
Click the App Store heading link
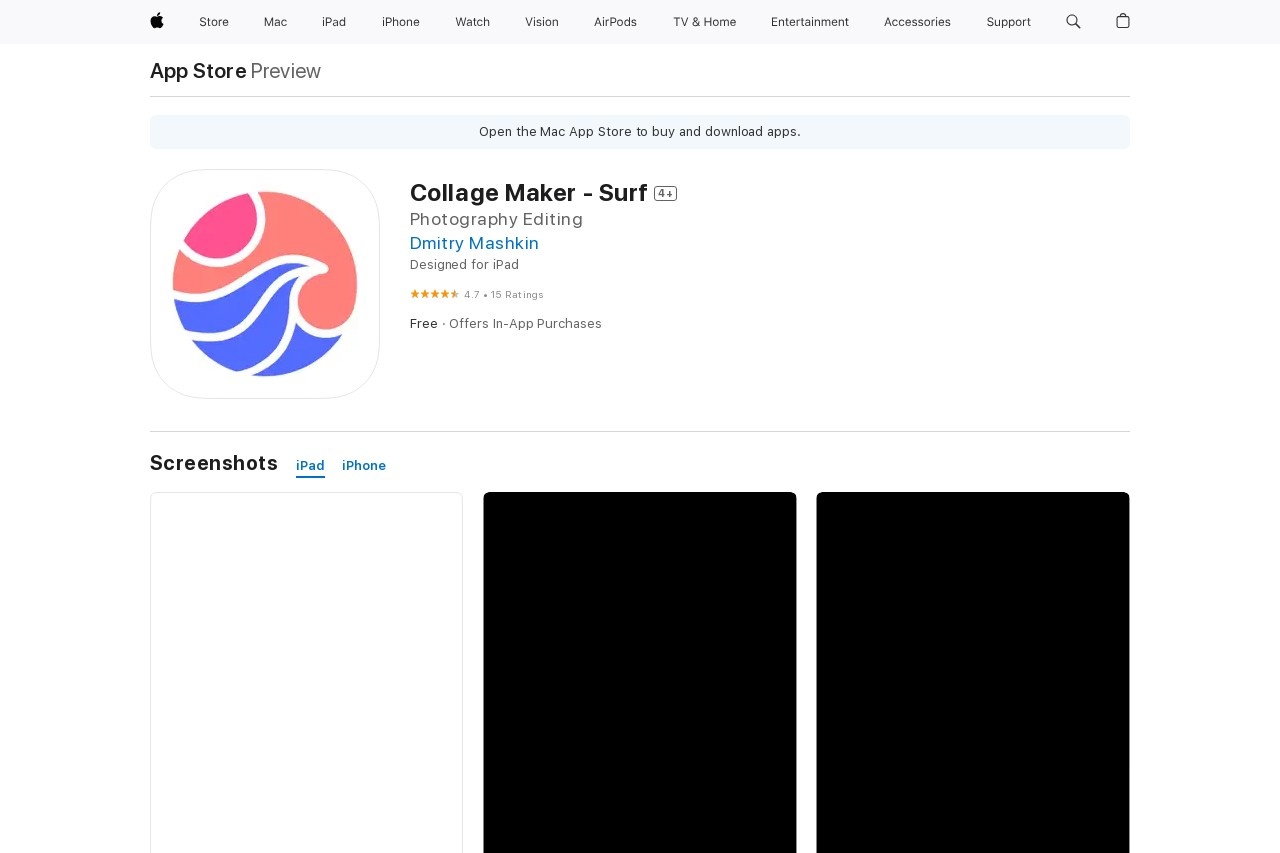198,71
